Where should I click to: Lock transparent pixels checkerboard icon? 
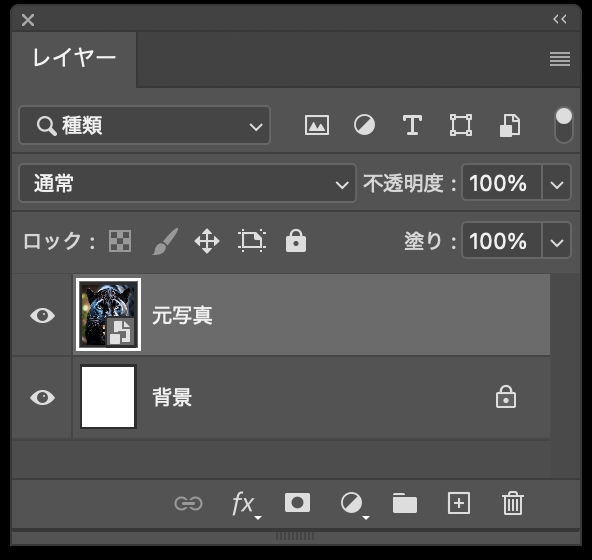pos(120,241)
